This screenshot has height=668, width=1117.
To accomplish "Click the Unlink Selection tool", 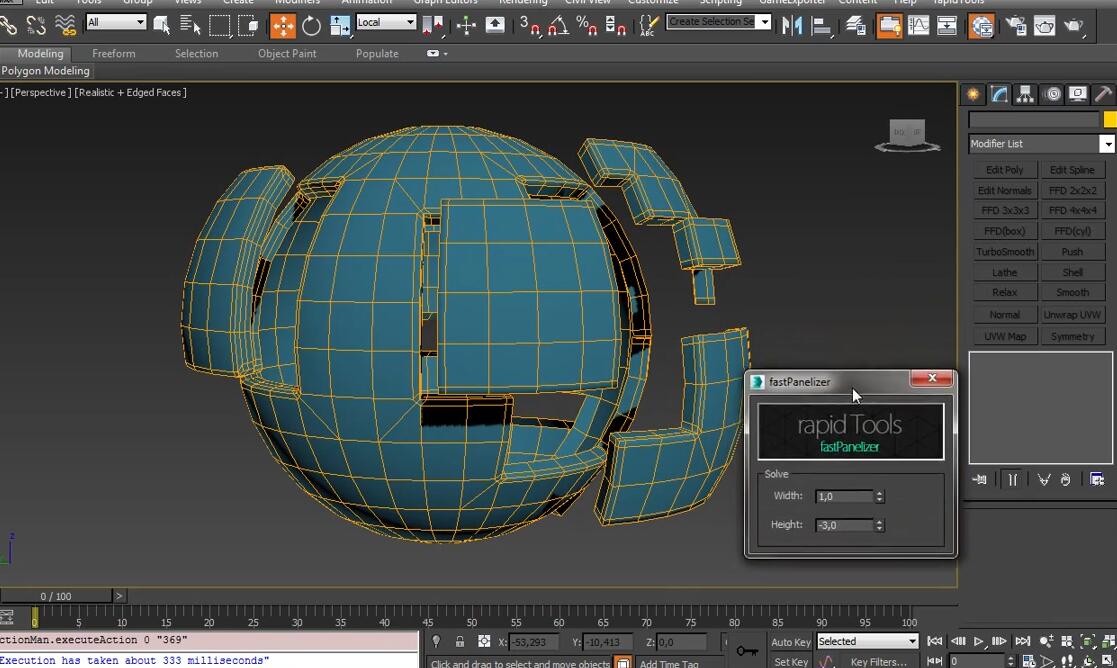I will coord(36,26).
